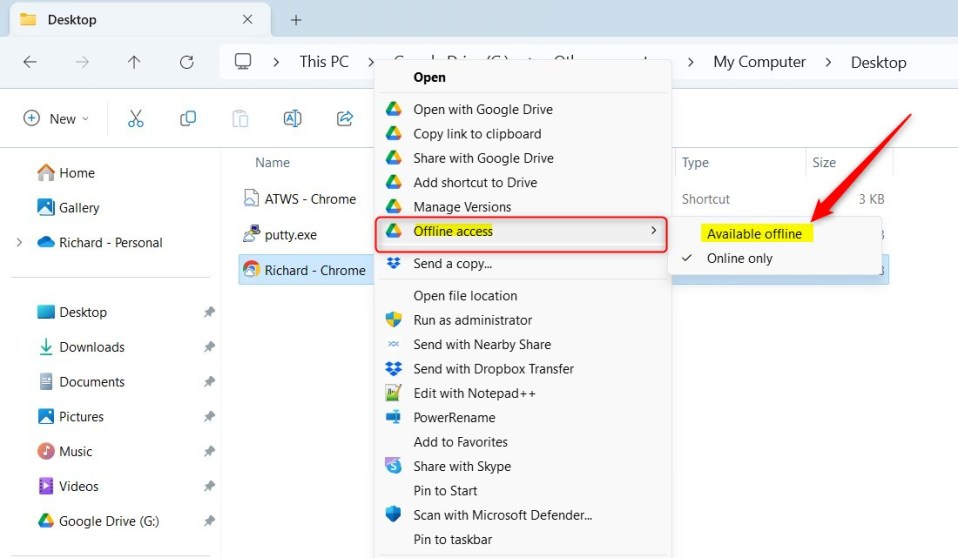Image resolution: width=958 pixels, height=558 pixels.
Task: Open Google Drive (G:) in sidebar
Action: 98,521
